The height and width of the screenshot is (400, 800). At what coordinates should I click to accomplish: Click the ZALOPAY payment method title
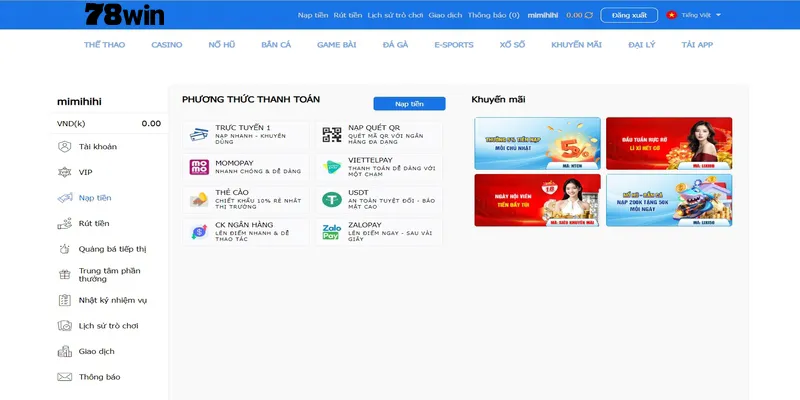coord(365,225)
